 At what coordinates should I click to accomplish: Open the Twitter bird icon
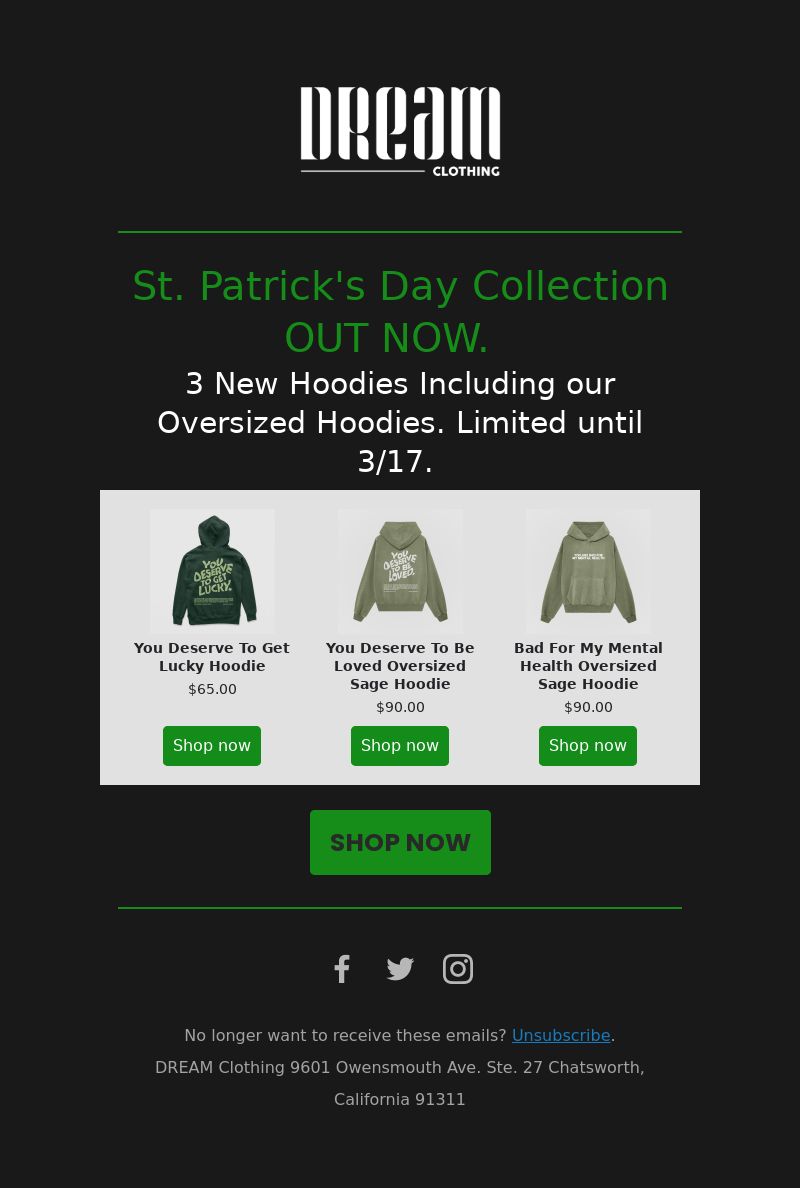coord(400,969)
